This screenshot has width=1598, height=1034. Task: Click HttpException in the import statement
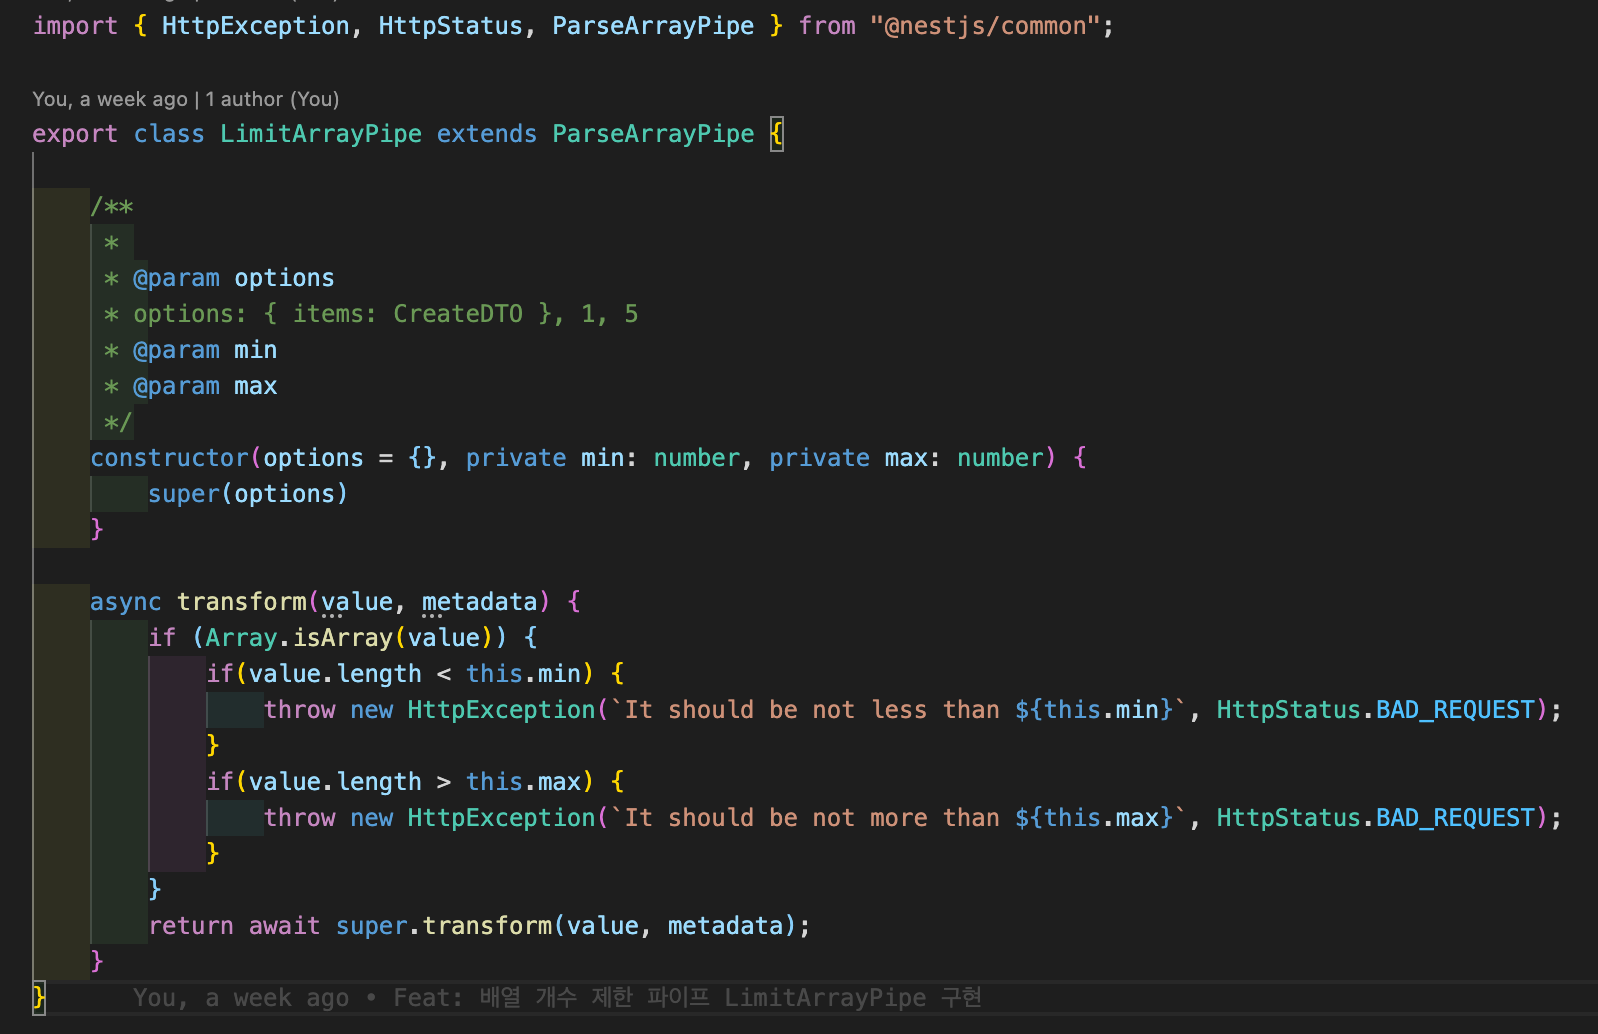[x=256, y=26]
